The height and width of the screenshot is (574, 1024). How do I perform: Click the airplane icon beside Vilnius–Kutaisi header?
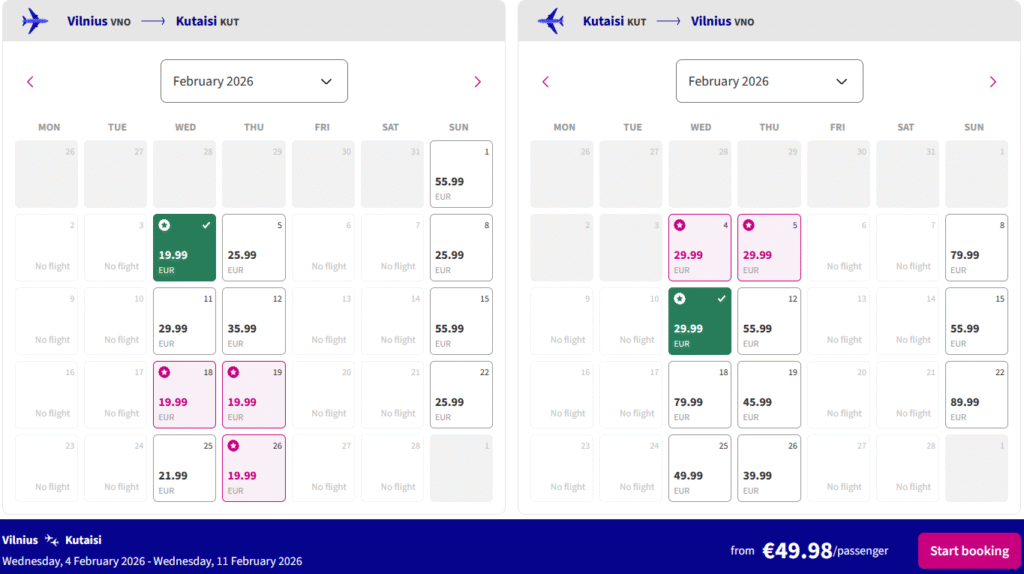35,20
